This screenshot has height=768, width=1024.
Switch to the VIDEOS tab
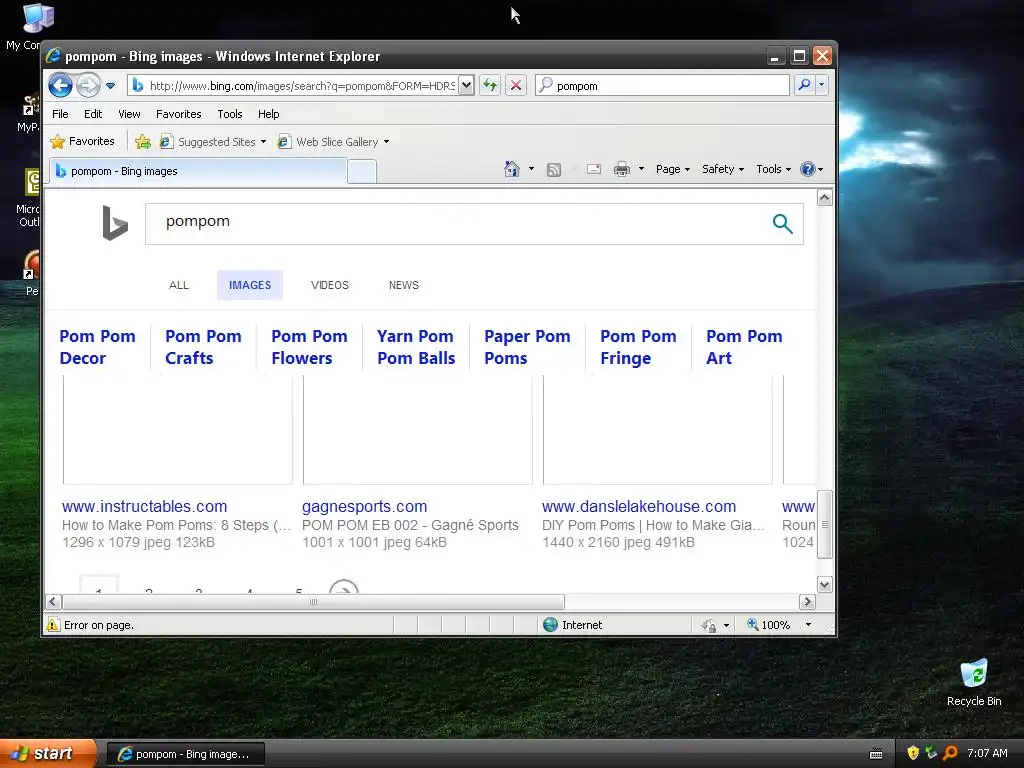point(330,285)
